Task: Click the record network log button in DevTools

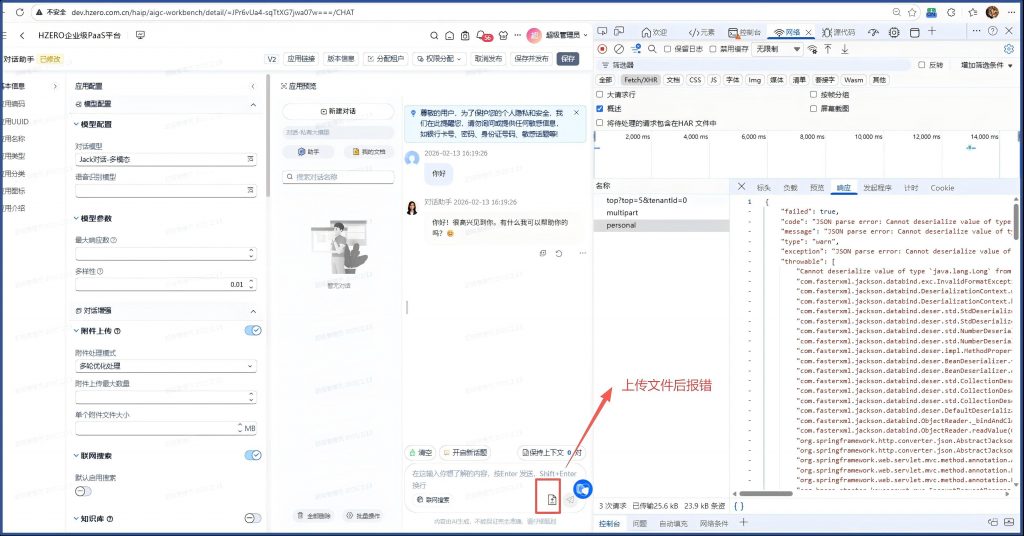Action: click(x=602, y=48)
